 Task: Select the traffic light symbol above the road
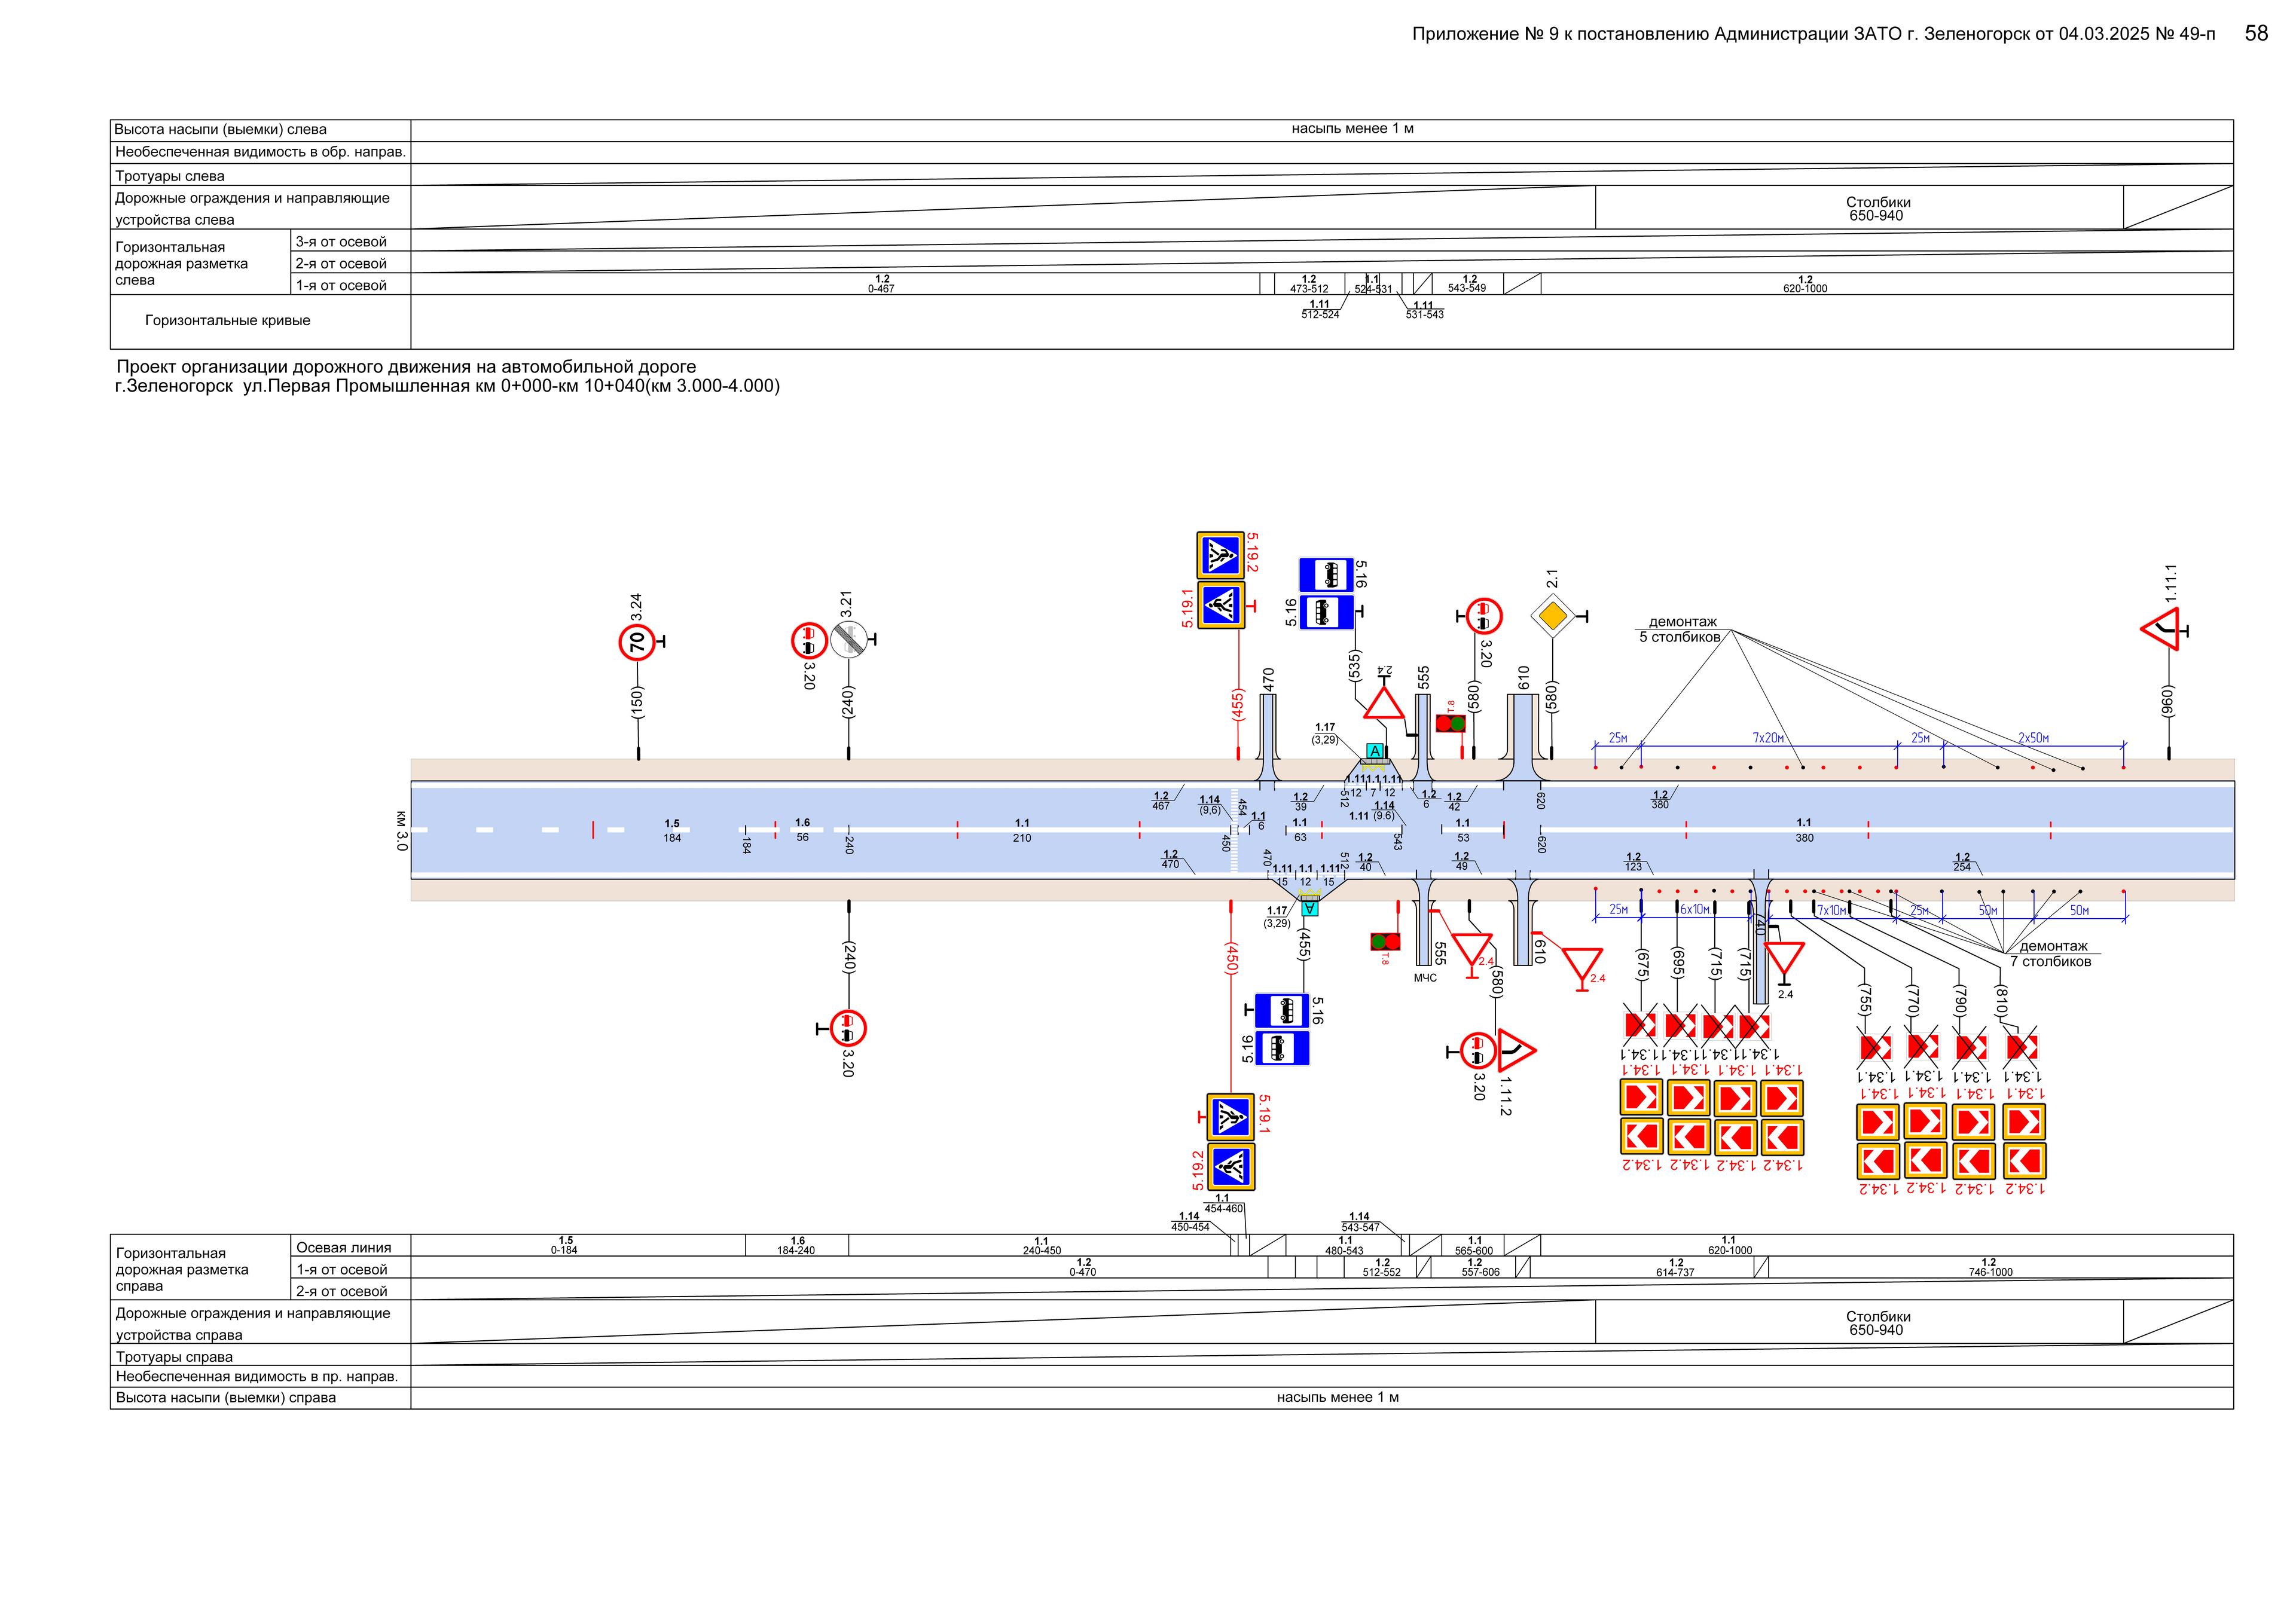1450,723
